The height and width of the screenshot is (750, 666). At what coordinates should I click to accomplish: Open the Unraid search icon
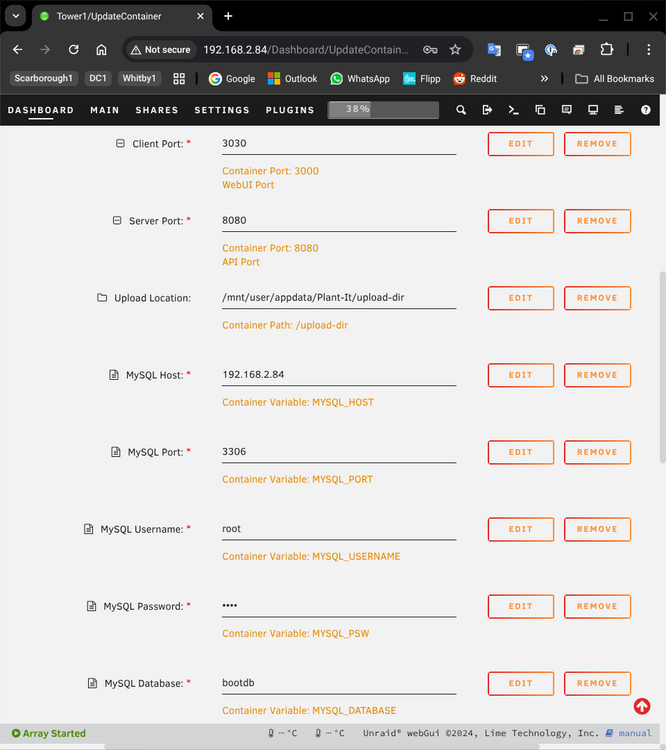click(x=461, y=110)
